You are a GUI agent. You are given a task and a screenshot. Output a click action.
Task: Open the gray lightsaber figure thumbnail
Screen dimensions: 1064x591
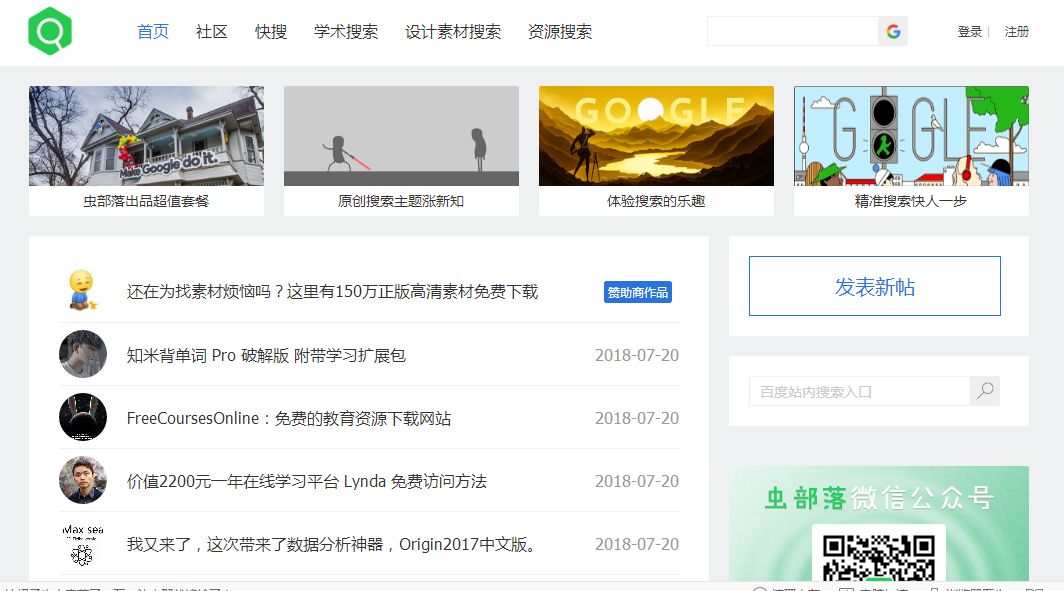(402, 136)
